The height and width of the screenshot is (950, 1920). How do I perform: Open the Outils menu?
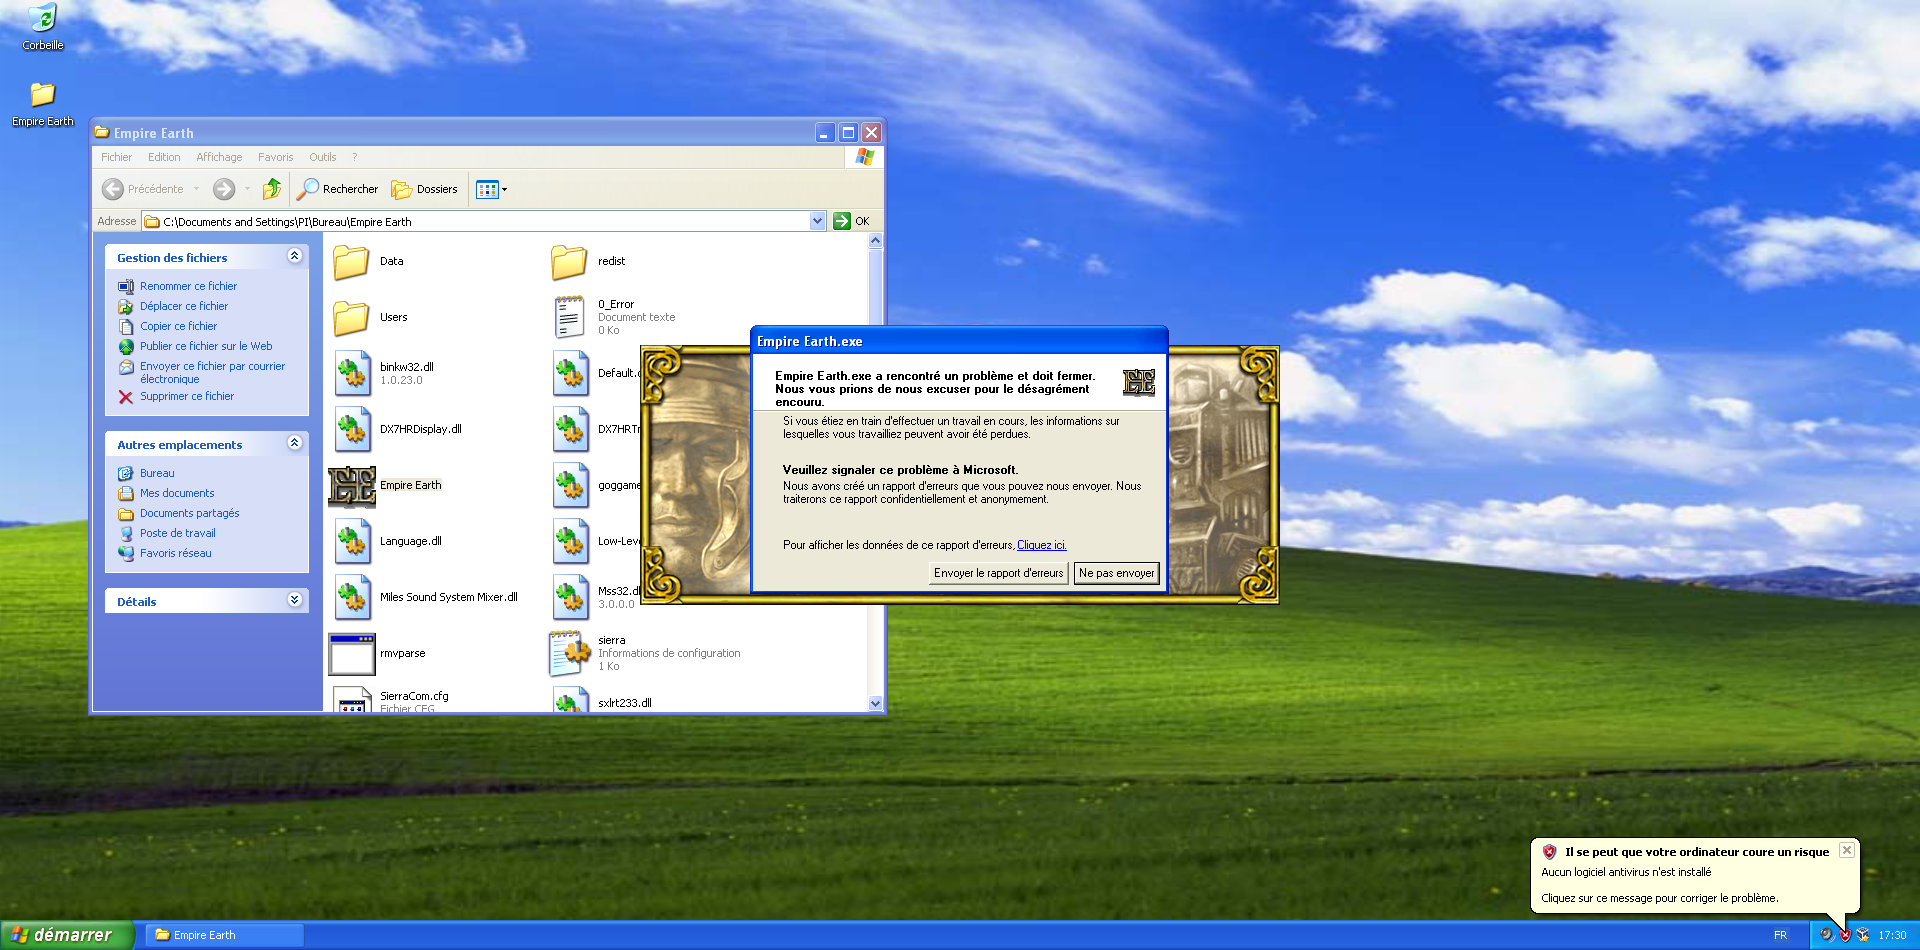pos(322,157)
